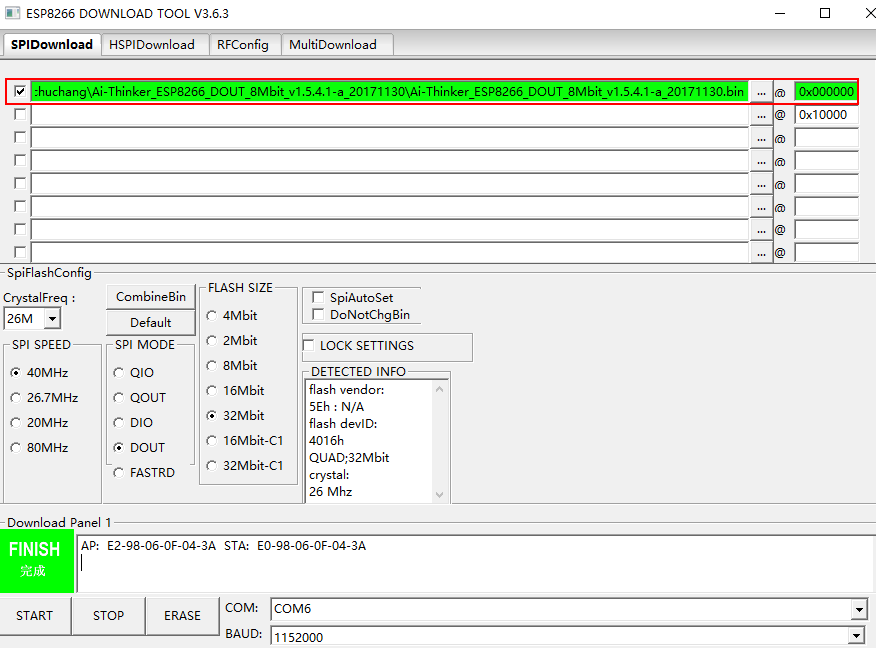
Task: Enable the SpiAutoSet checkbox
Action: (318, 297)
